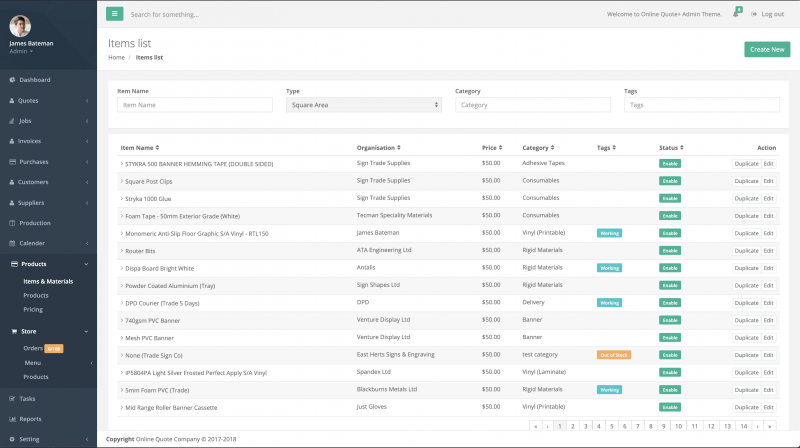Open Orders submenu item under Store

33,348
